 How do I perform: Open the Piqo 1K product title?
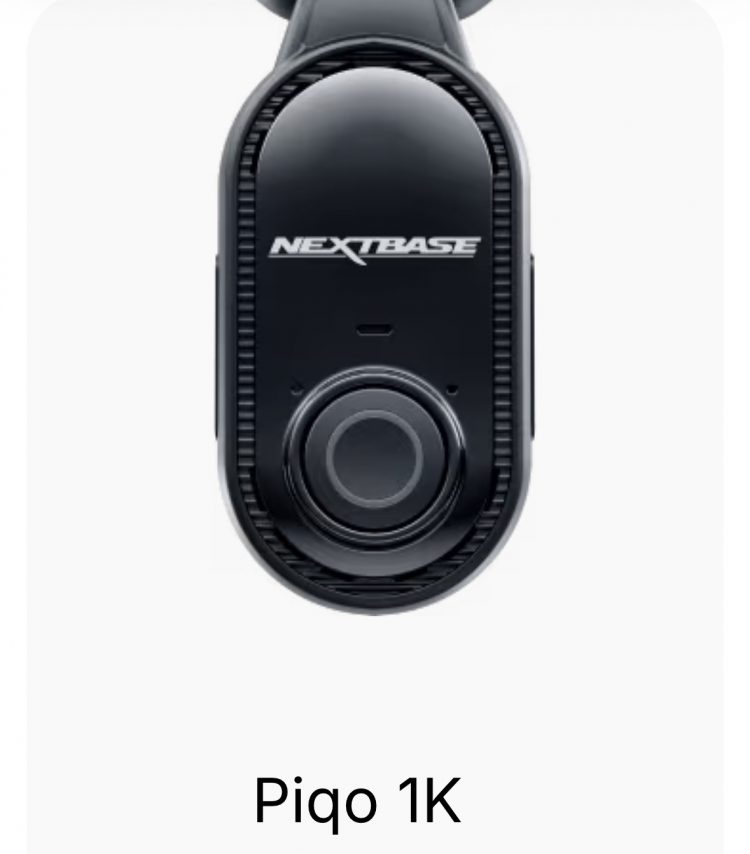point(357,801)
